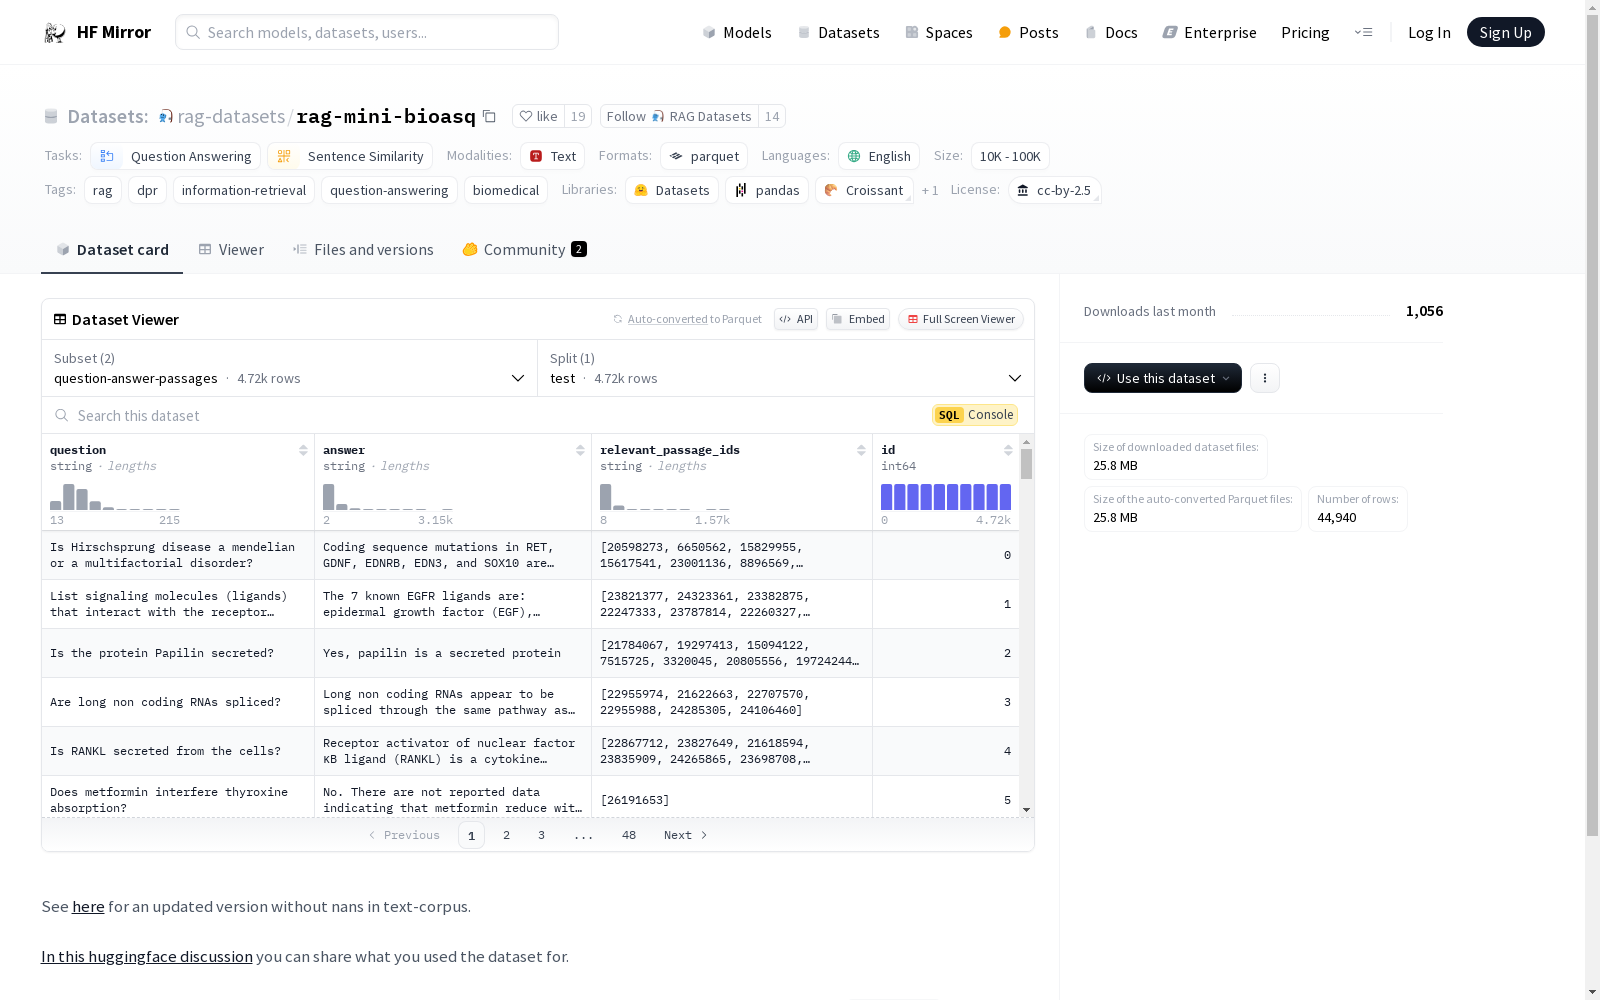Open the Use this dataset dropdown
This screenshot has width=1600, height=1000.
(1163, 378)
